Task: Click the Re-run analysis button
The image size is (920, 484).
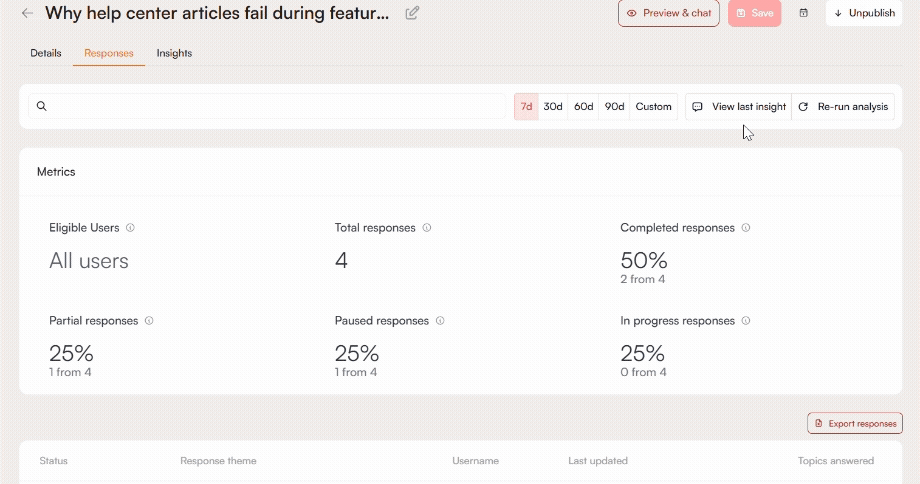Action: point(843,107)
